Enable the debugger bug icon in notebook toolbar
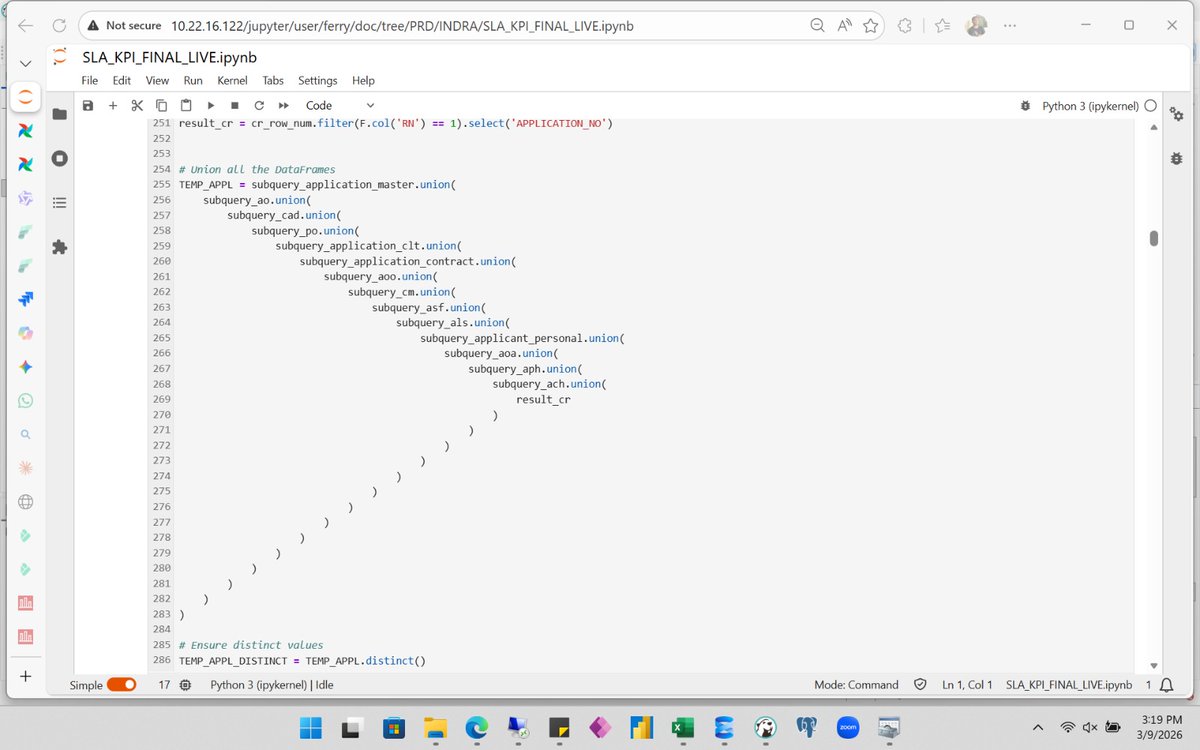This screenshot has height=750, width=1200. [1025, 105]
